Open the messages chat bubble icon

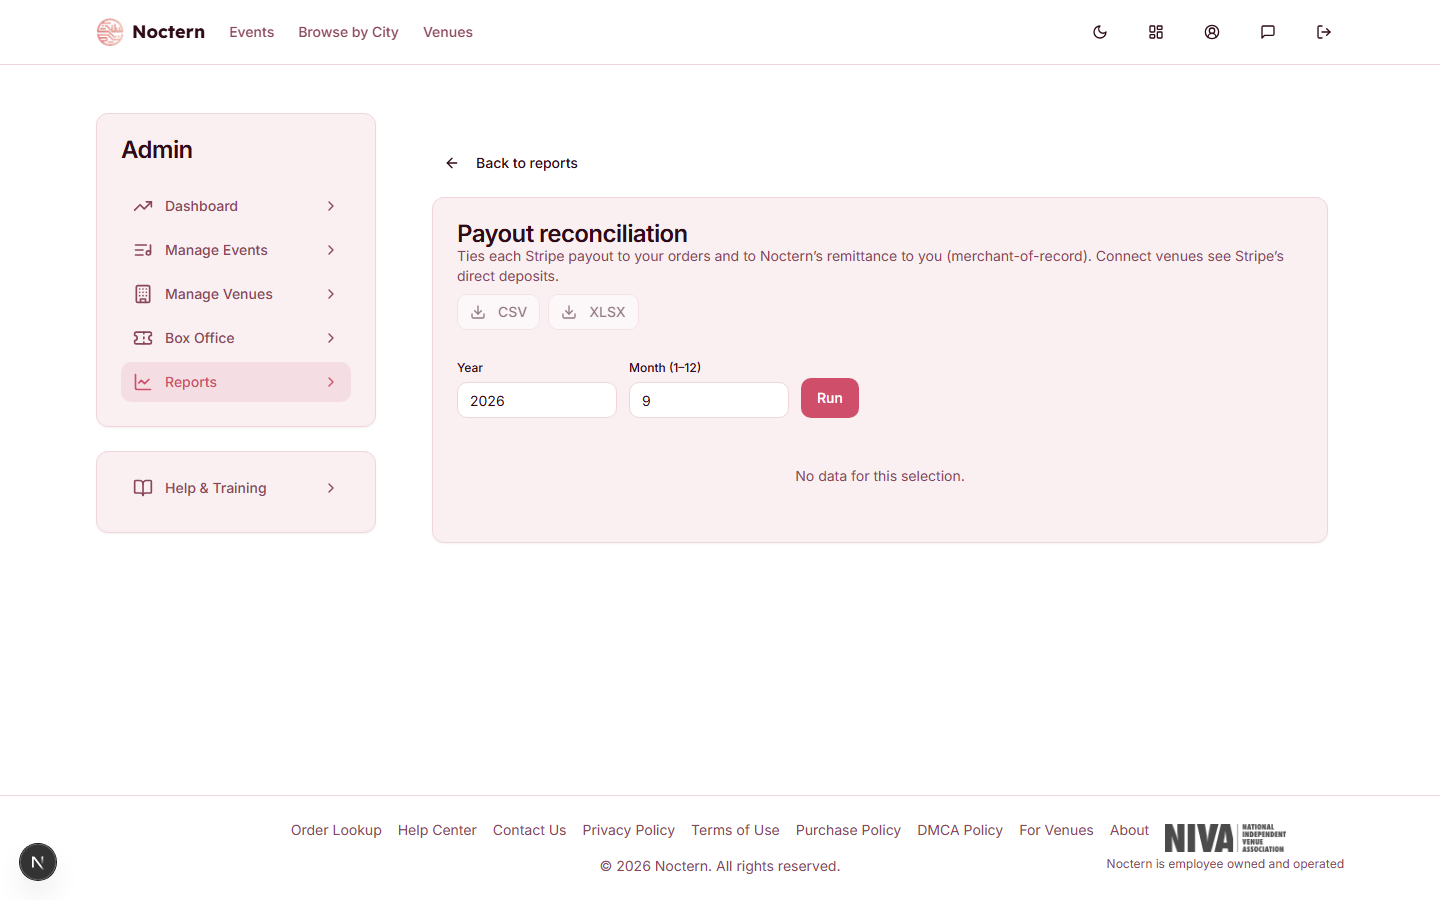point(1268,32)
